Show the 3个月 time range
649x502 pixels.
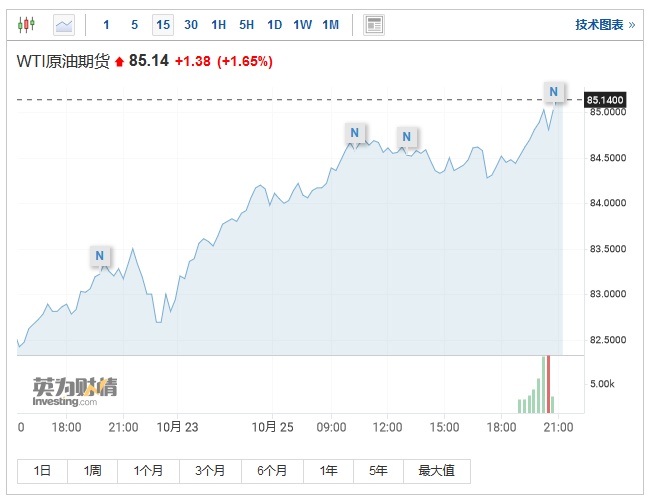[x=210, y=471]
